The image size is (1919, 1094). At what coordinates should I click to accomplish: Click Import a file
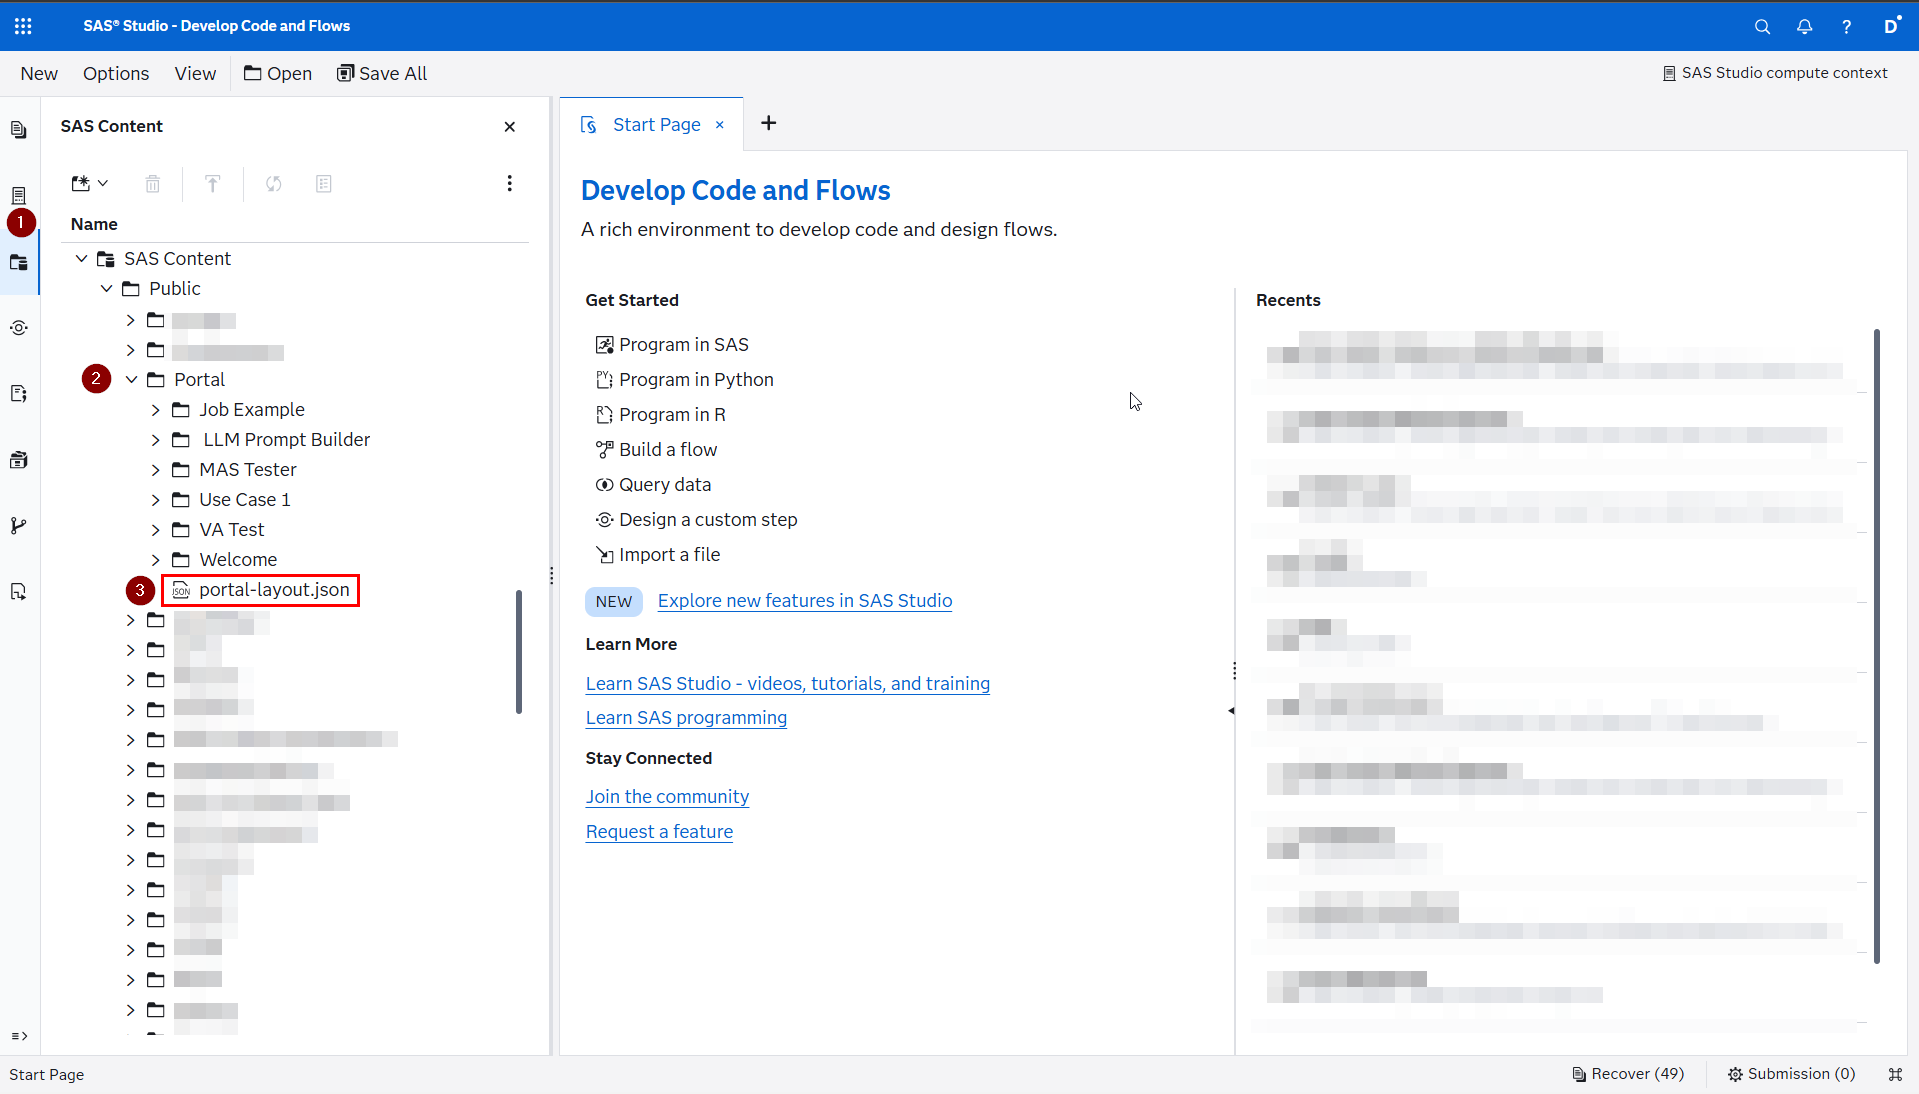coord(658,555)
